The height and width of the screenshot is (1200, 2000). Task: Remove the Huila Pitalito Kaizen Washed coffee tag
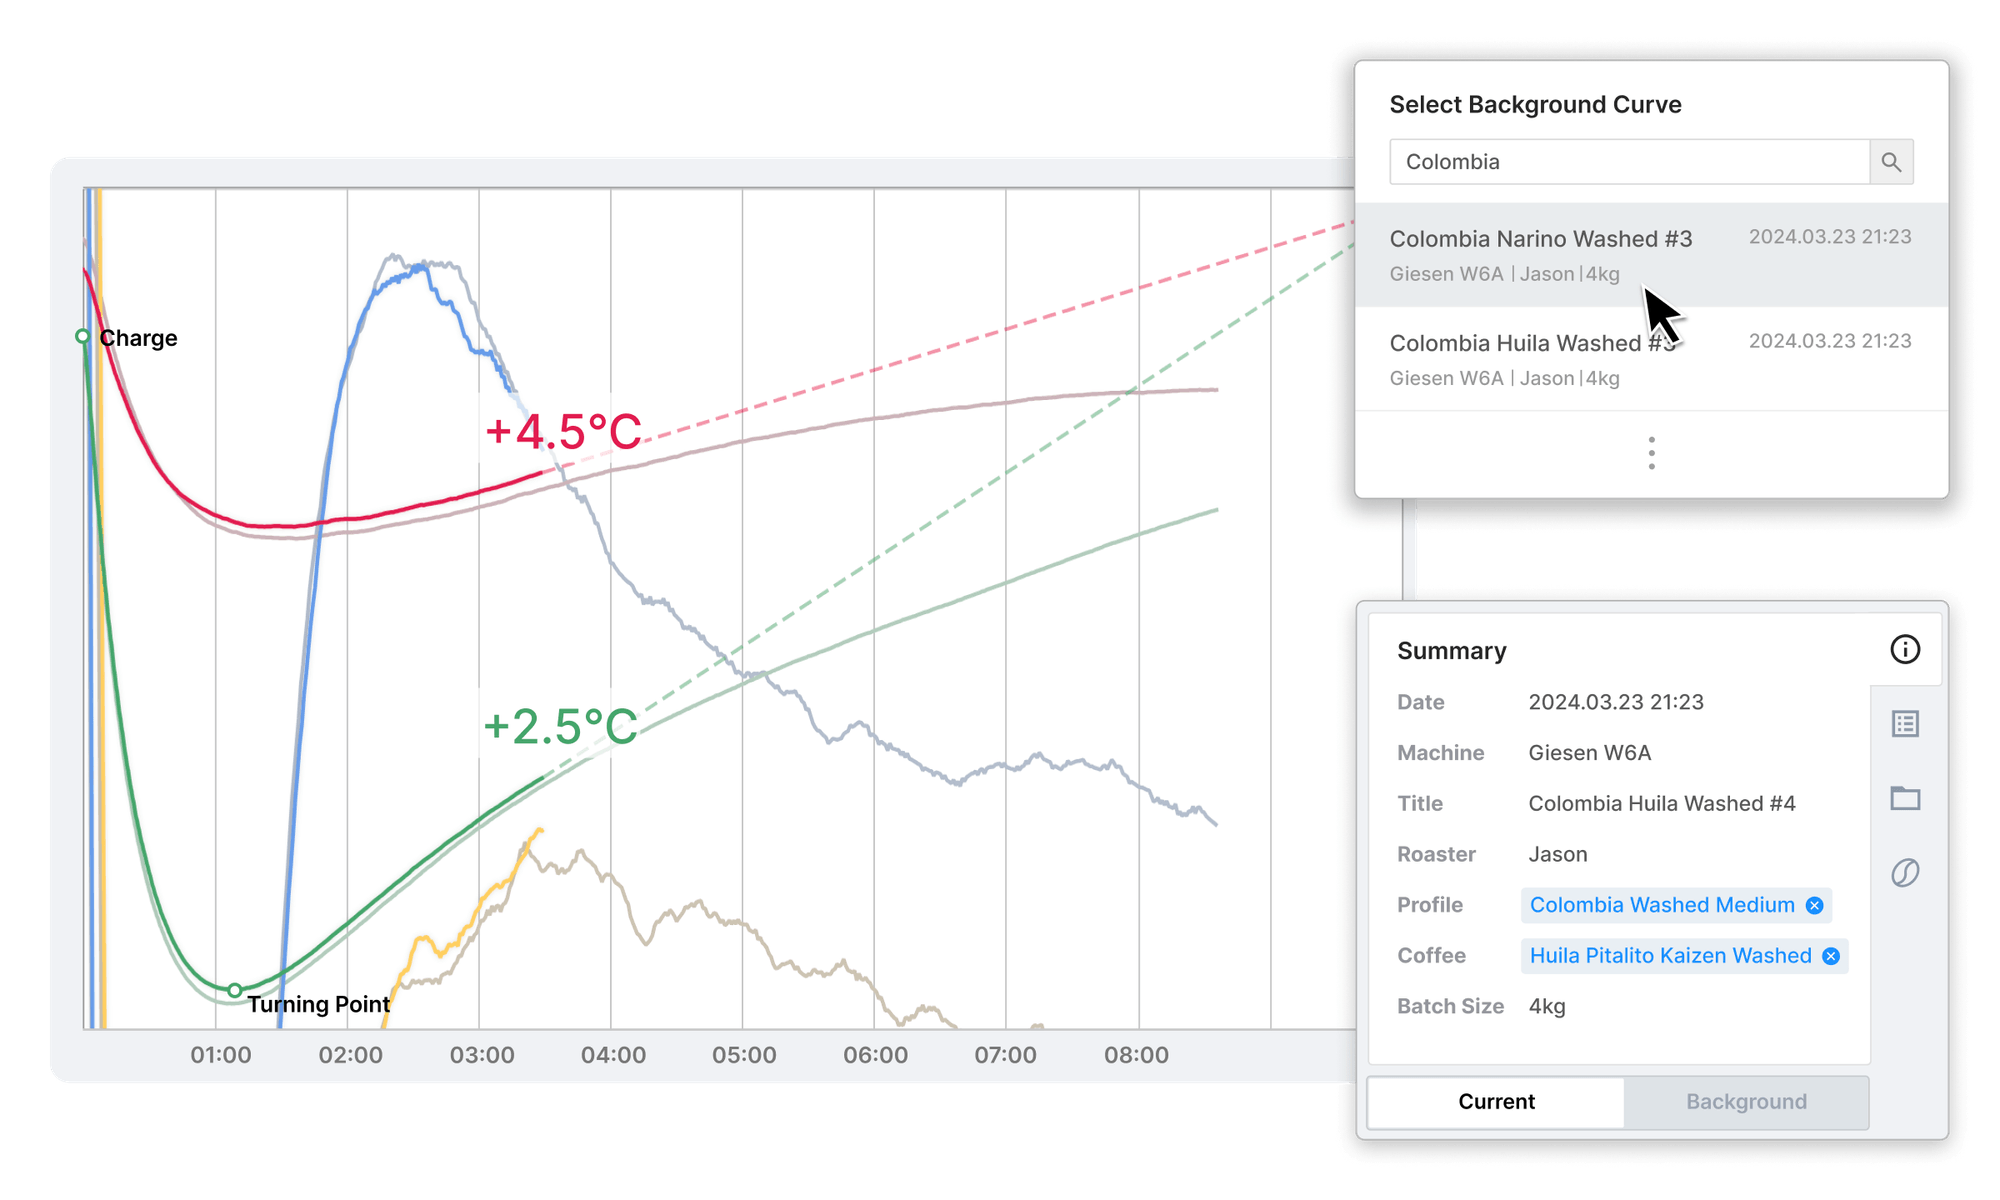tap(1830, 956)
